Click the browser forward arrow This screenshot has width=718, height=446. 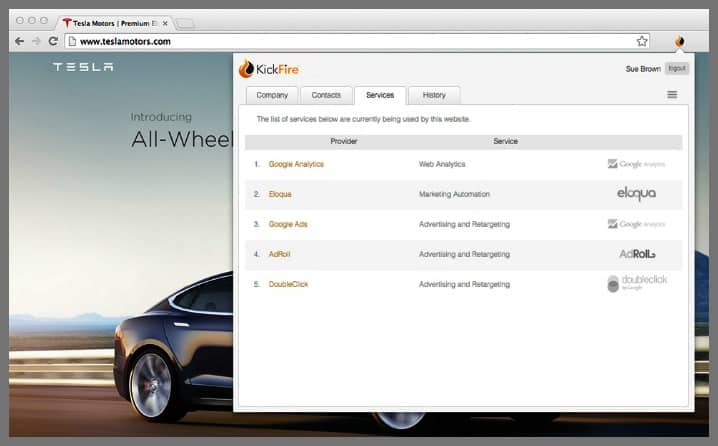click(x=36, y=42)
